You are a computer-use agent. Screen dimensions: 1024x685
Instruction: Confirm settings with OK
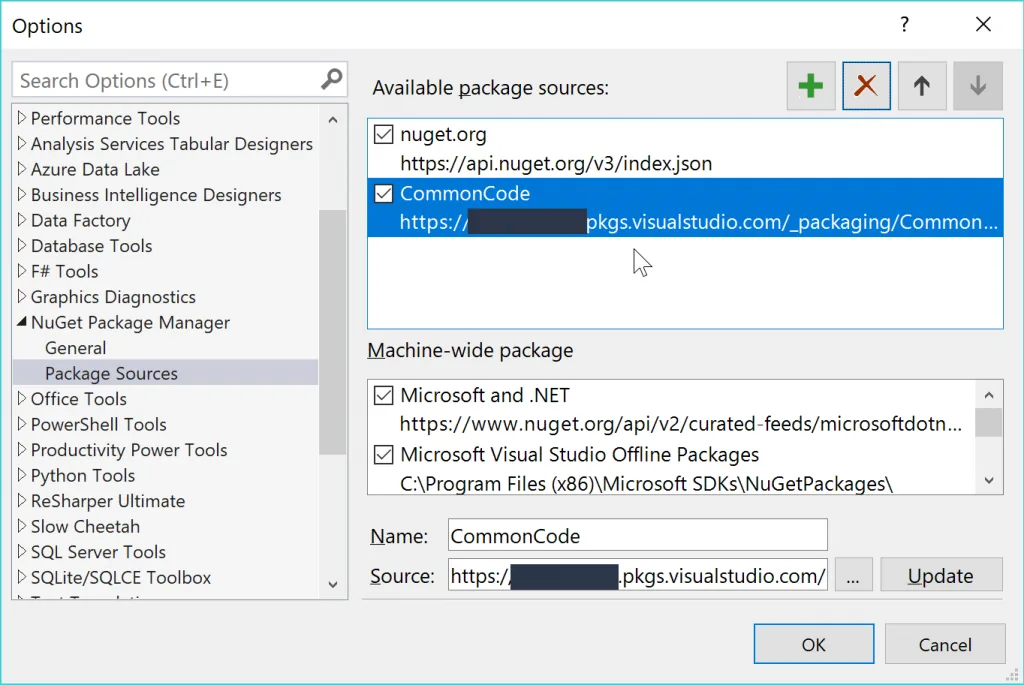[813, 643]
